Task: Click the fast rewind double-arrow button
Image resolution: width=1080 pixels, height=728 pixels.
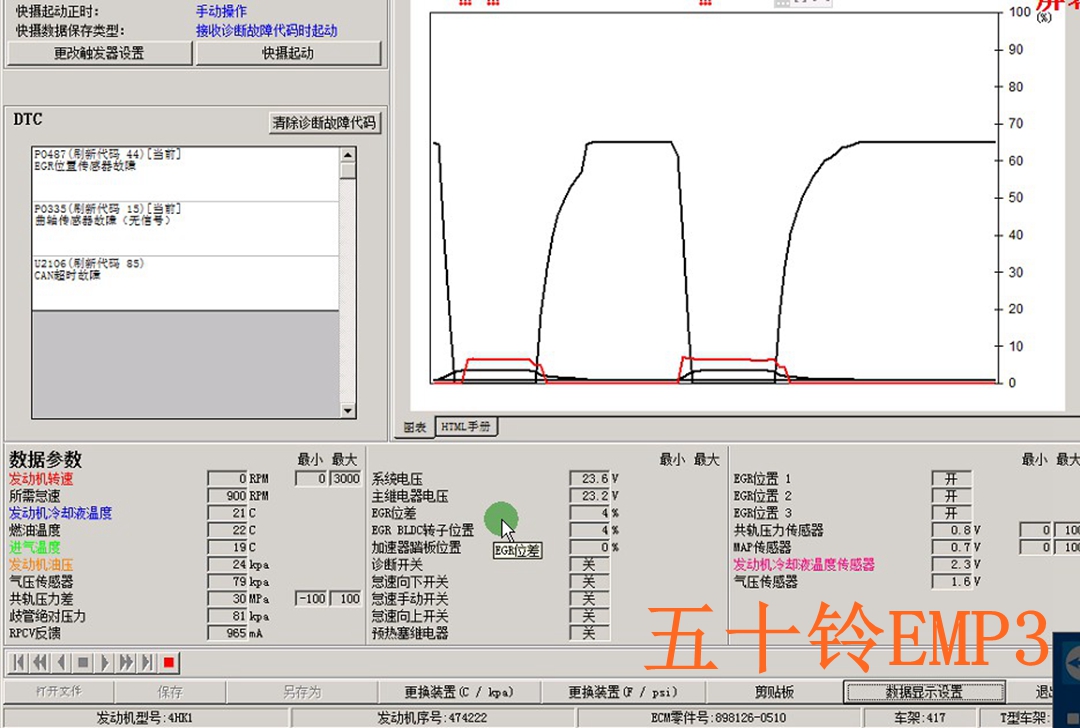Action: pos(40,663)
